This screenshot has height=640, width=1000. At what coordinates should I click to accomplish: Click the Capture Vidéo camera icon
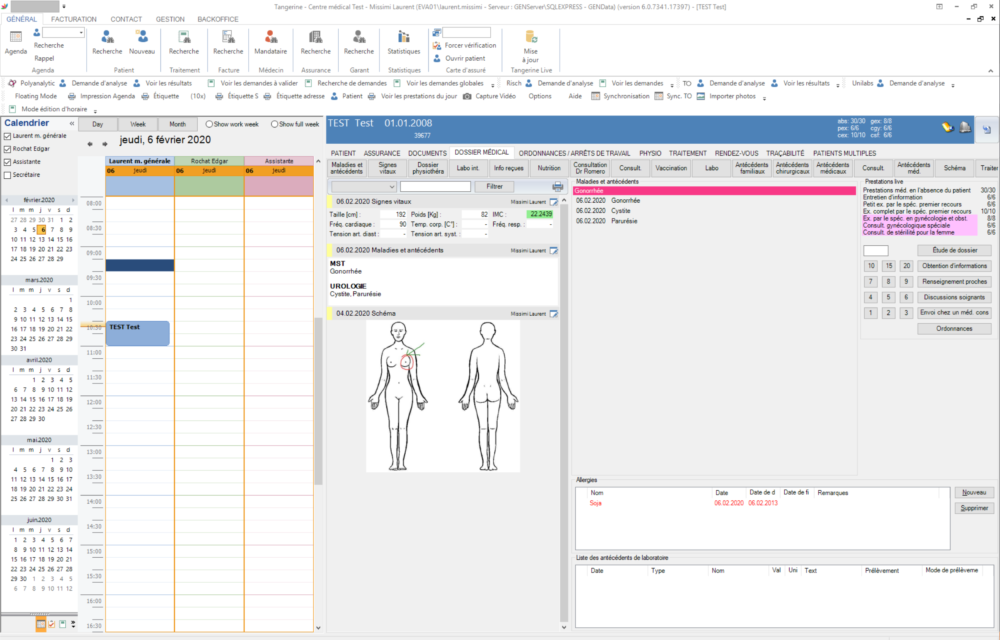[467, 96]
